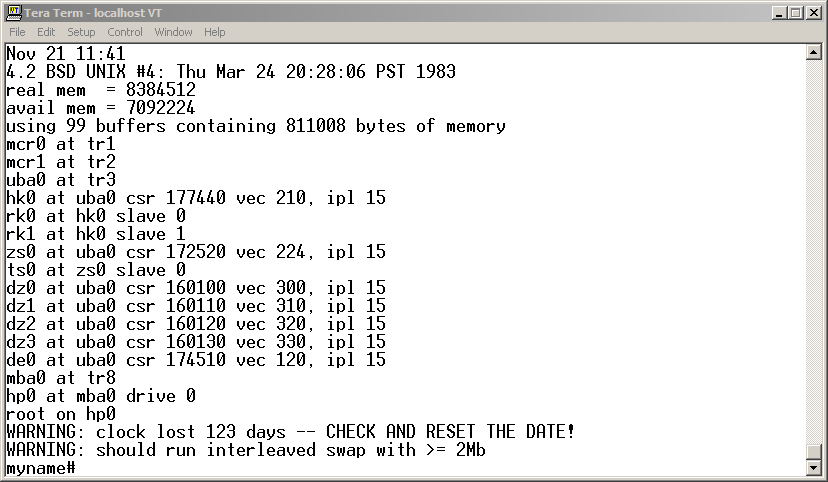Click the 'dz3 at uba0 csr 160130' line
This screenshot has width=828, height=482.
[196, 342]
